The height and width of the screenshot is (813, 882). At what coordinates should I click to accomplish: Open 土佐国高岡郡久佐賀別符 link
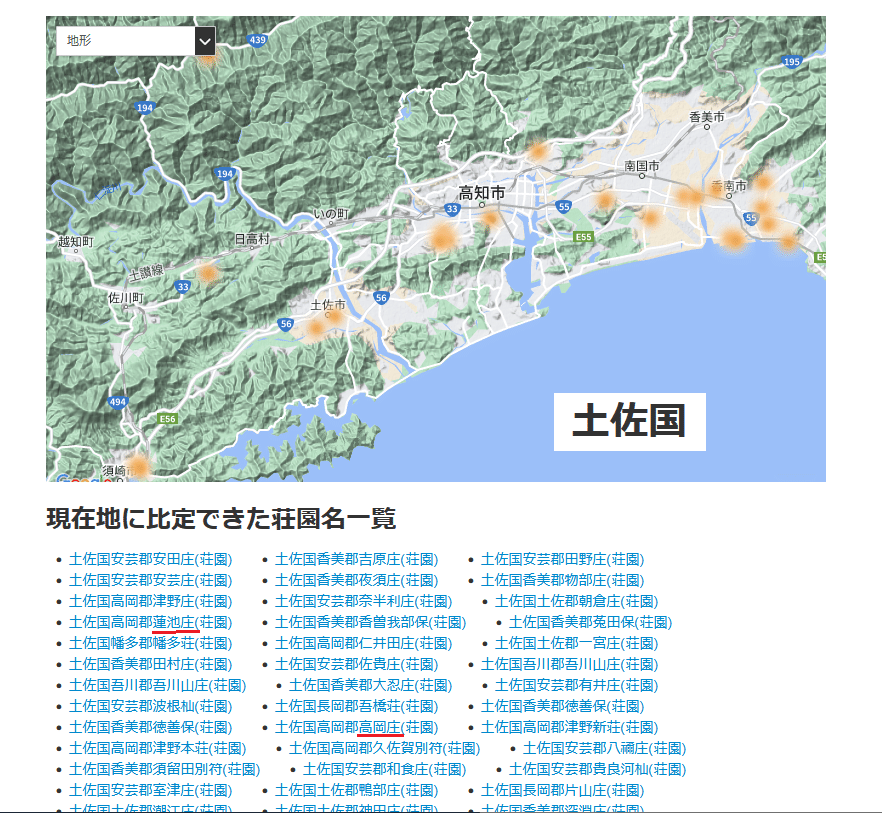pyautogui.click(x=385, y=748)
